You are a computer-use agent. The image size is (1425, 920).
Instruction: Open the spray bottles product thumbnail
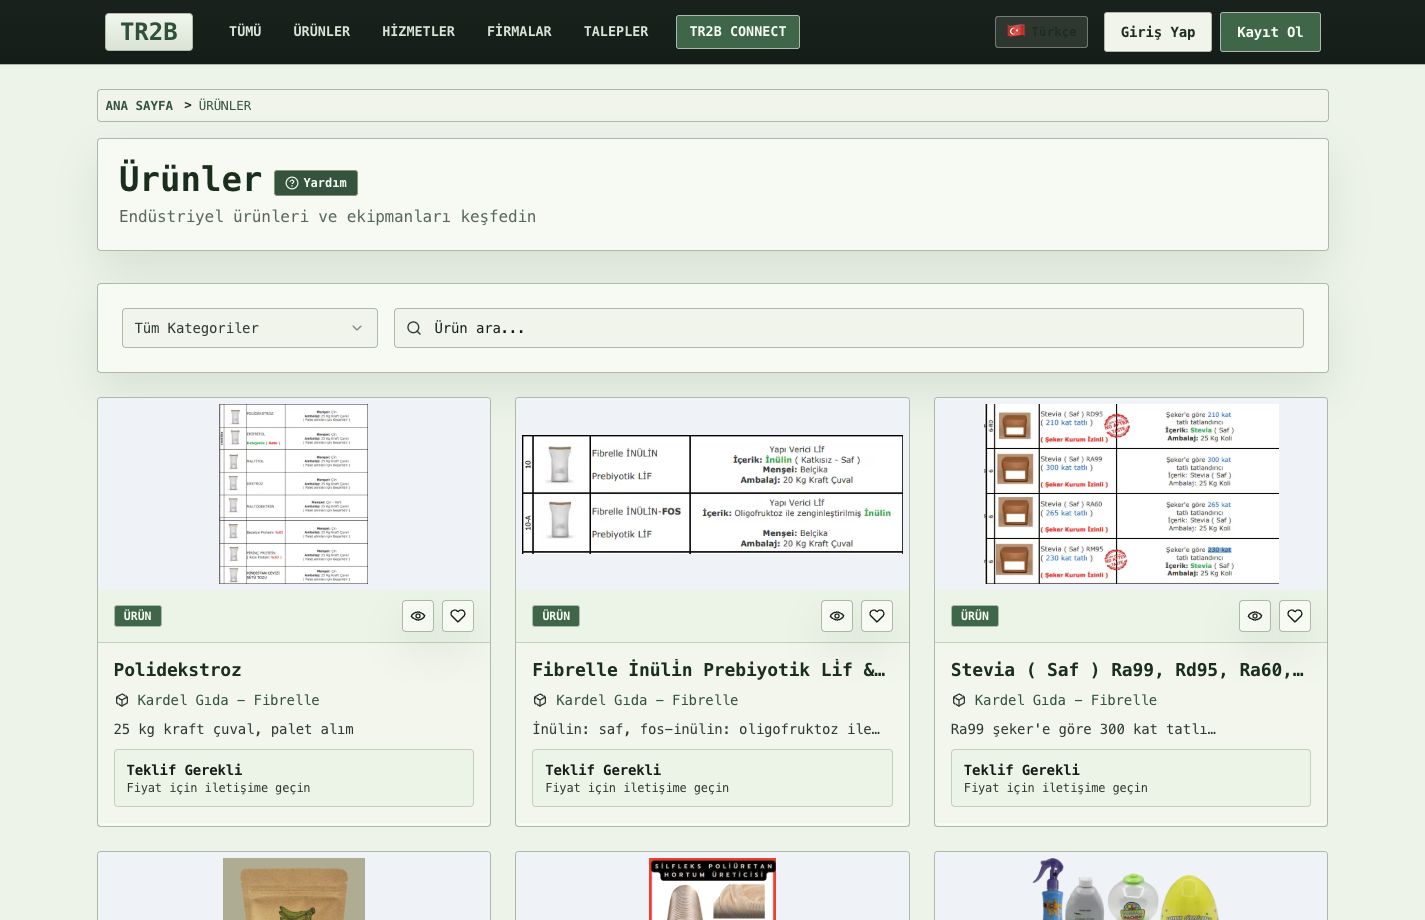pyautogui.click(x=1131, y=889)
